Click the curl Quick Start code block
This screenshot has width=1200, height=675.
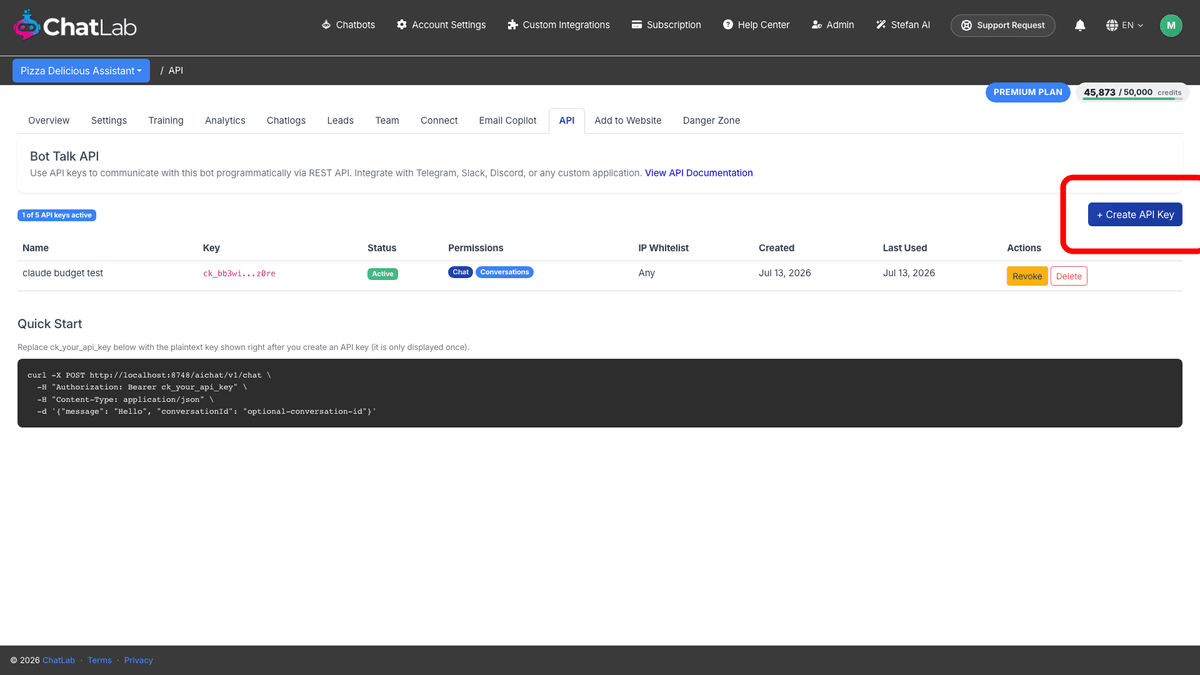600,393
